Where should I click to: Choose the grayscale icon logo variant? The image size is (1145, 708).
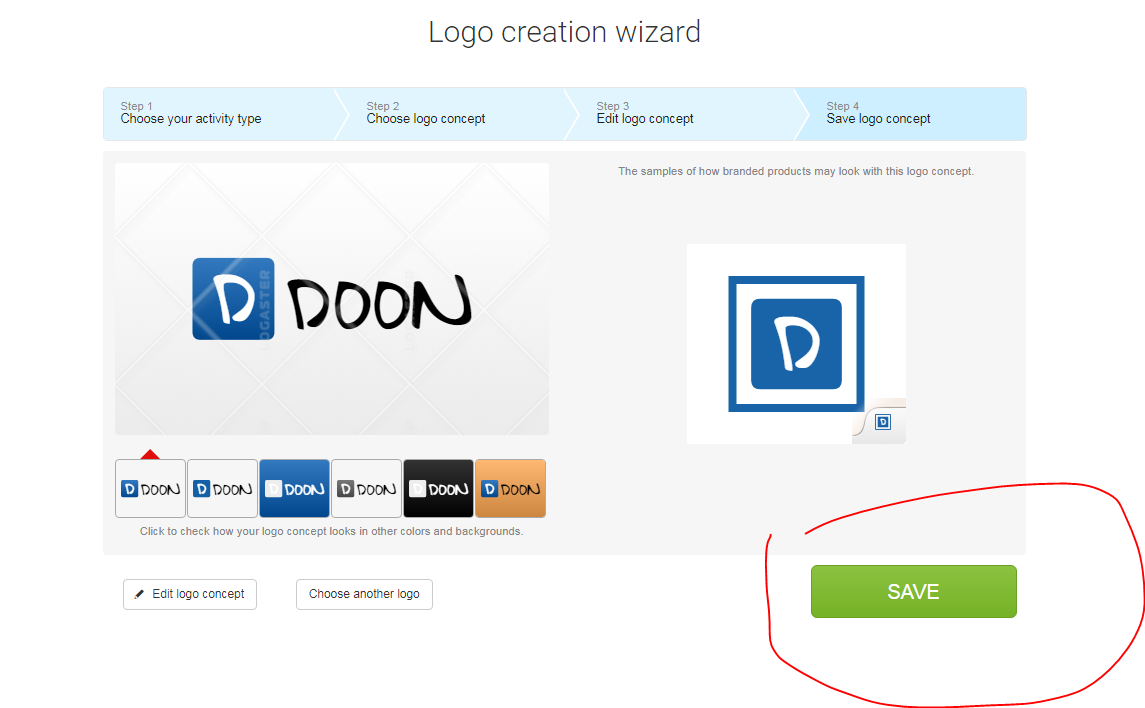(366, 489)
